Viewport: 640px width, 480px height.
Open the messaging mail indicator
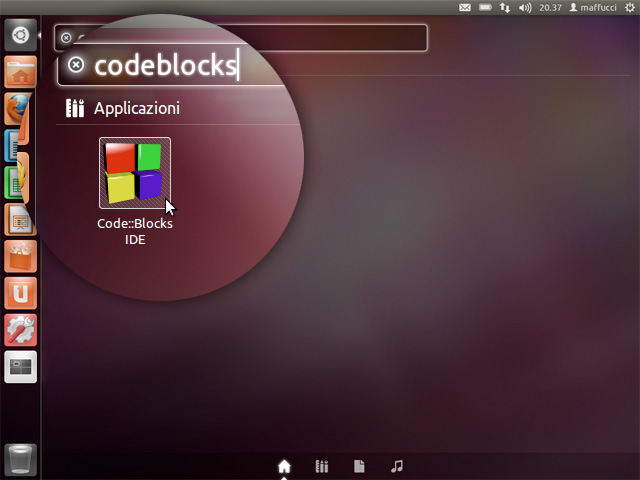[x=465, y=7]
